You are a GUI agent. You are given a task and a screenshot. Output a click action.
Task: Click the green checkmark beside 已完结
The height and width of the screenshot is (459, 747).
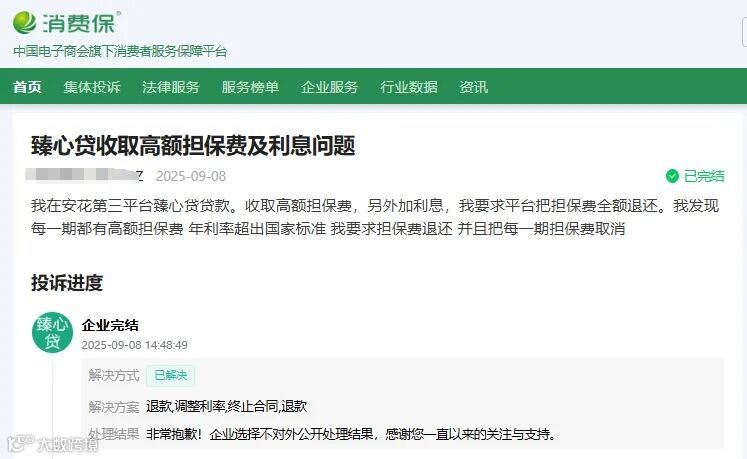pos(672,176)
